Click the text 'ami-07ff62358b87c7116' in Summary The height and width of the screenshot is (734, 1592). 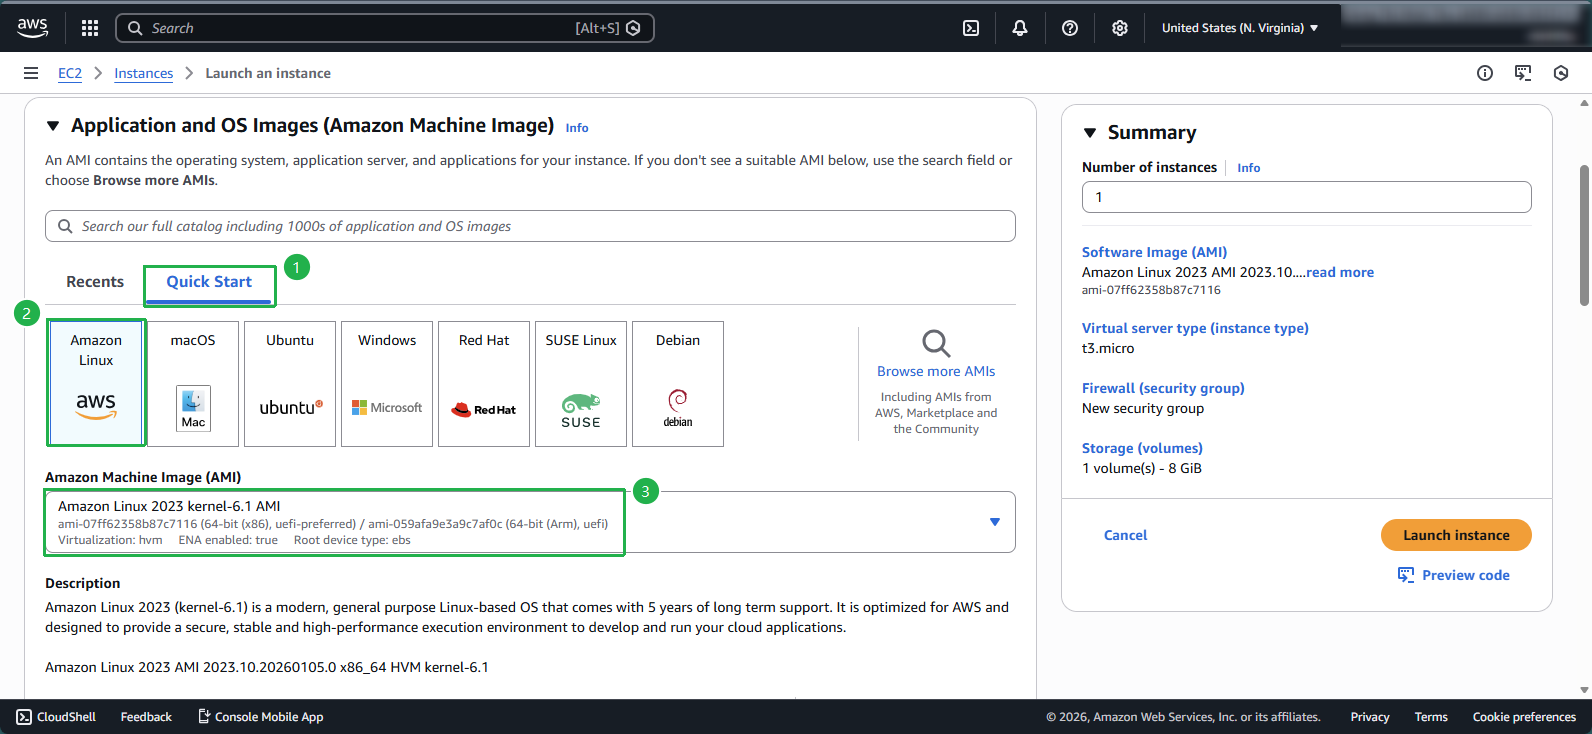(1151, 290)
